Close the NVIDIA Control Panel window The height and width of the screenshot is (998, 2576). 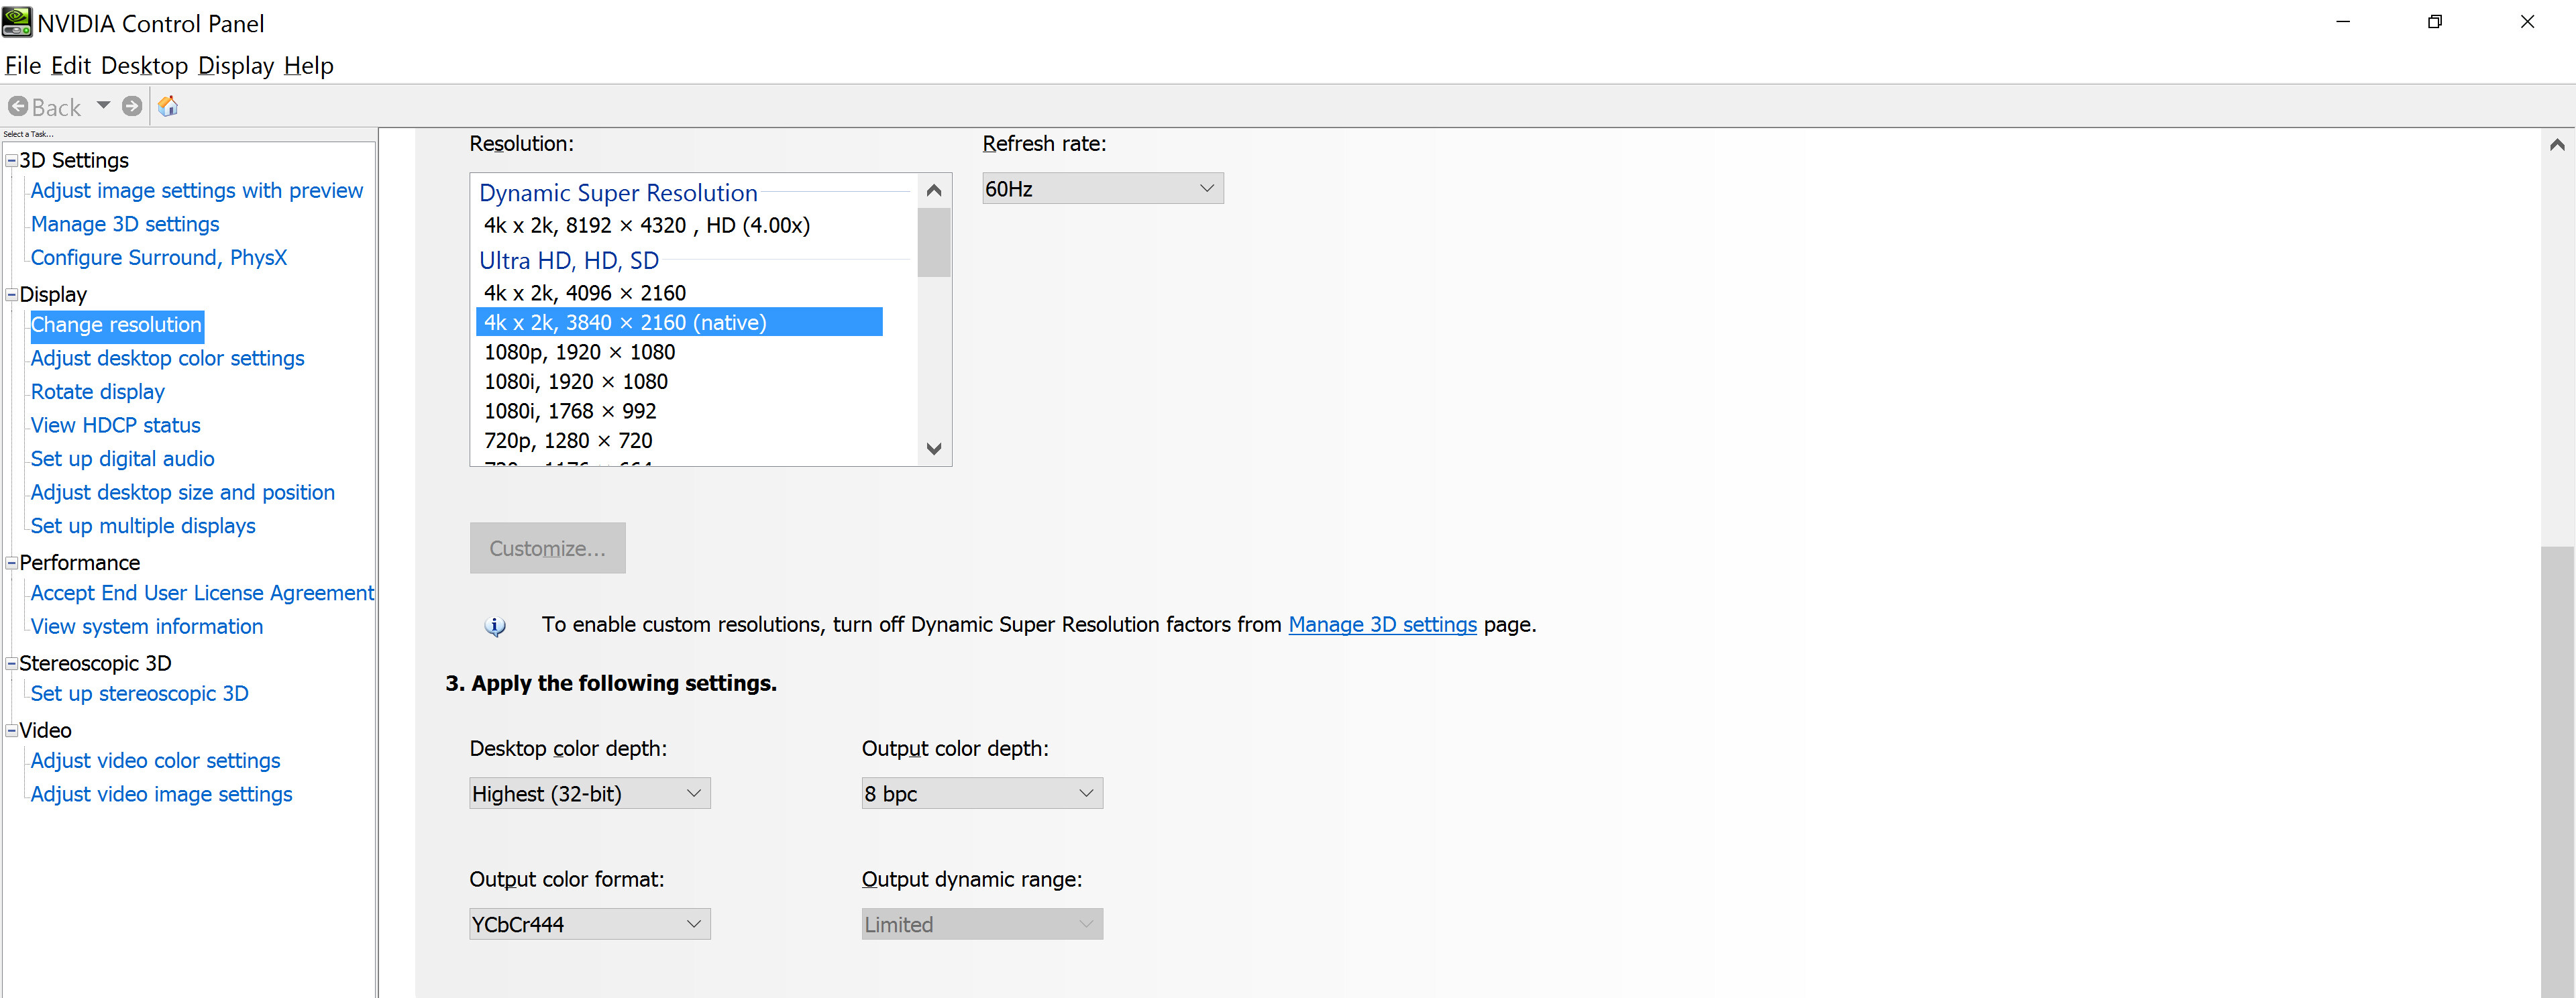(2527, 22)
